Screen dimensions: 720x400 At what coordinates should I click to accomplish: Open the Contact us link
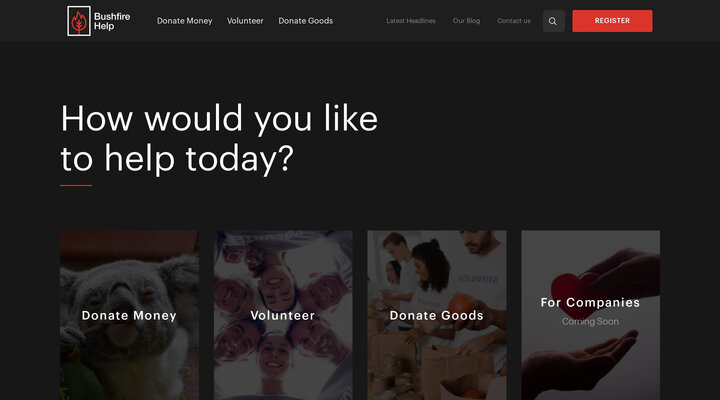pyautogui.click(x=514, y=21)
